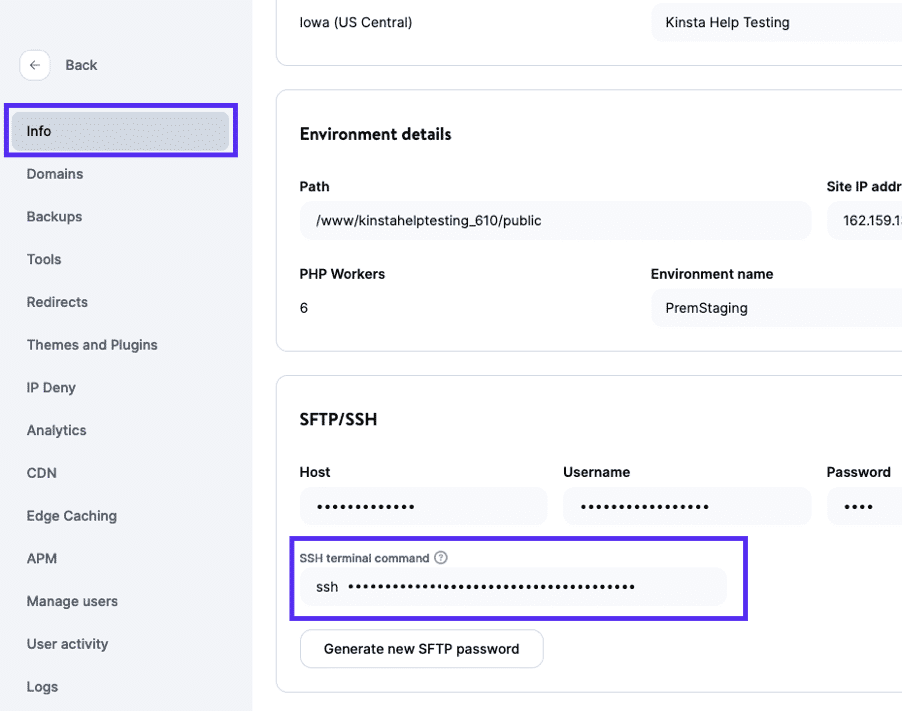Open Themes and Plugins
Image resolution: width=902 pixels, height=711 pixels.
tap(92, 344)
